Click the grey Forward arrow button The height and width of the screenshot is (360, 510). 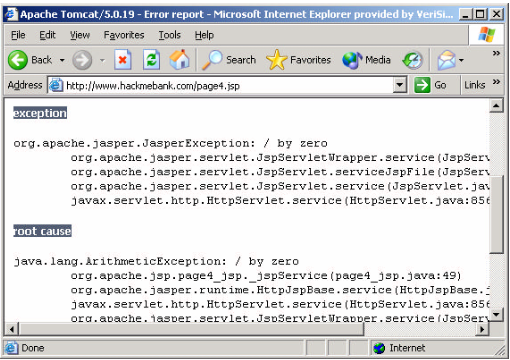(82, 60)
